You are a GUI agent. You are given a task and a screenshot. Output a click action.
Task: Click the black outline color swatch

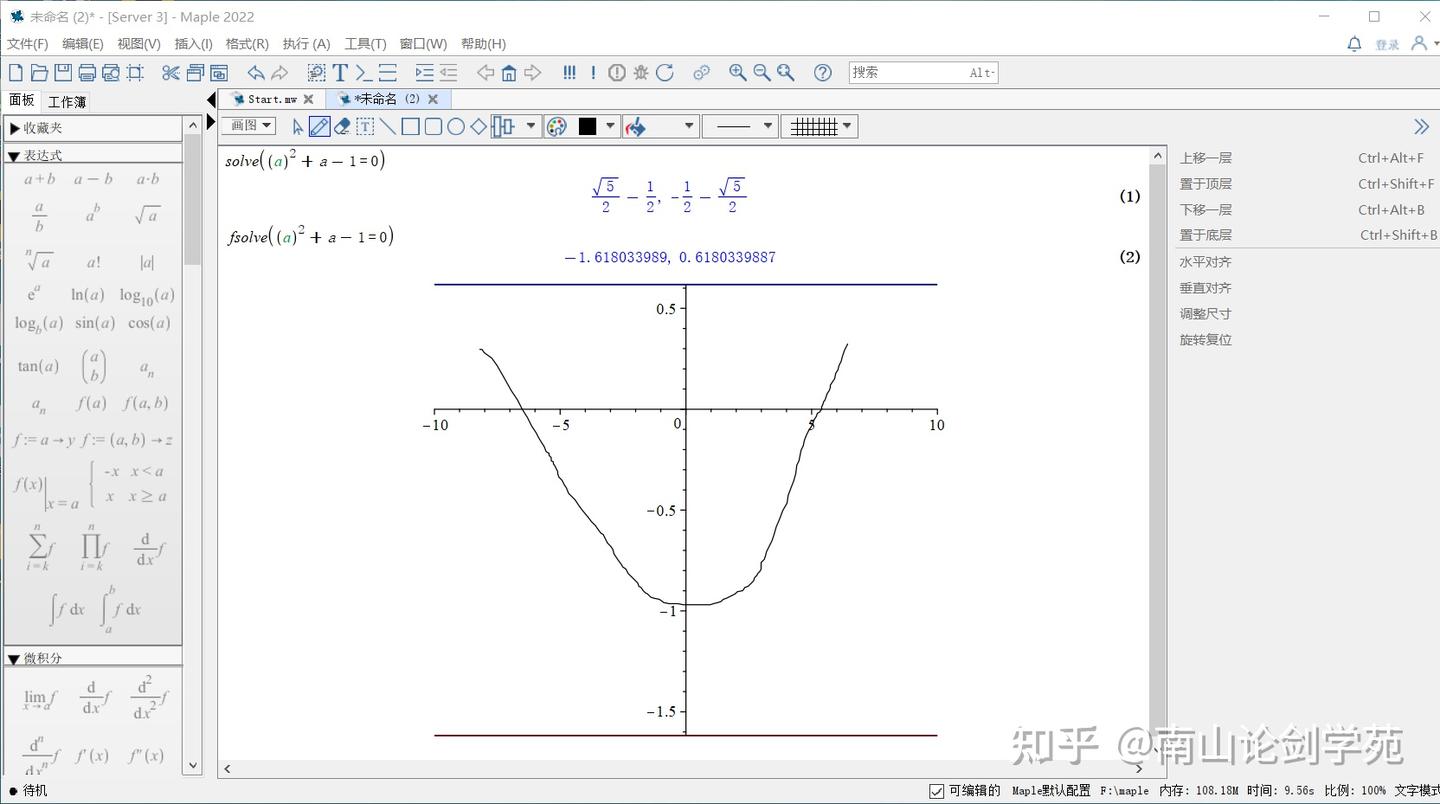pyautogui.click(x=587, y=126)
